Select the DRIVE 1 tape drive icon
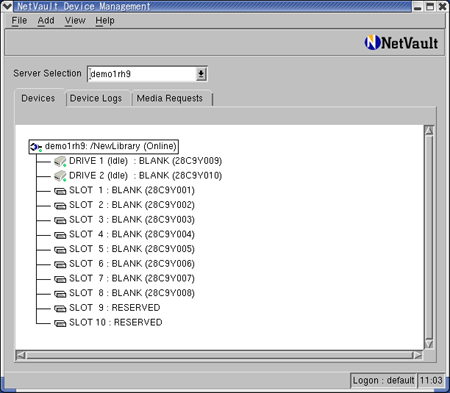This screenshot has height=393, width=450. click(x=60, y=161)
